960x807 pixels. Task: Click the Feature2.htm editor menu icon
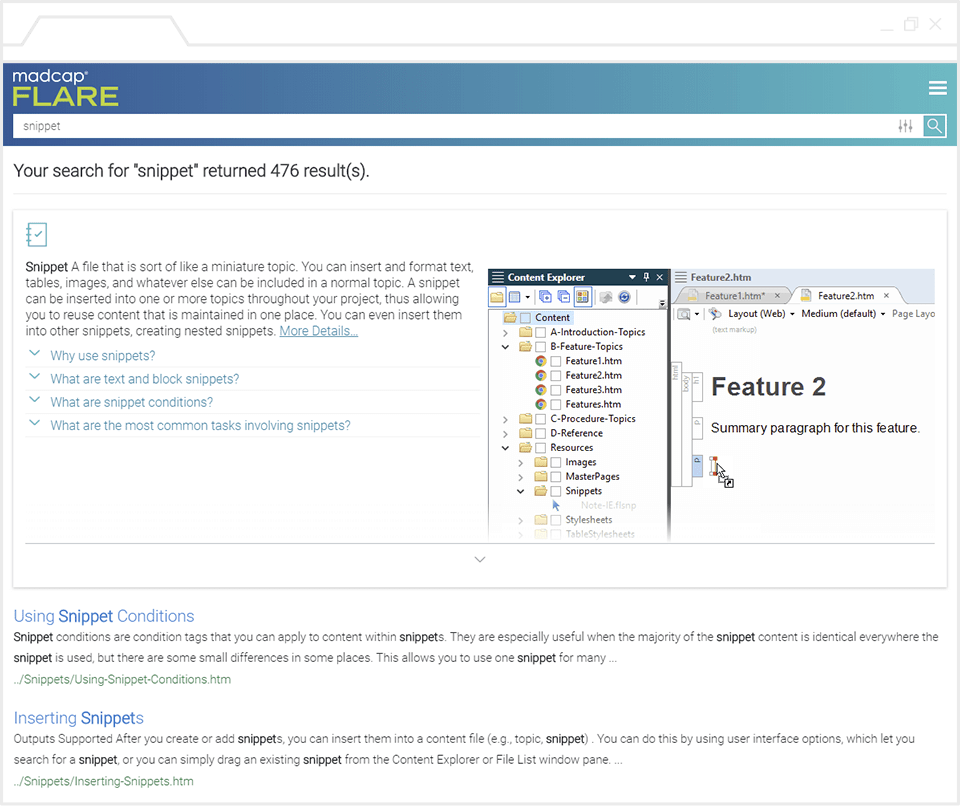pos(681,277)
